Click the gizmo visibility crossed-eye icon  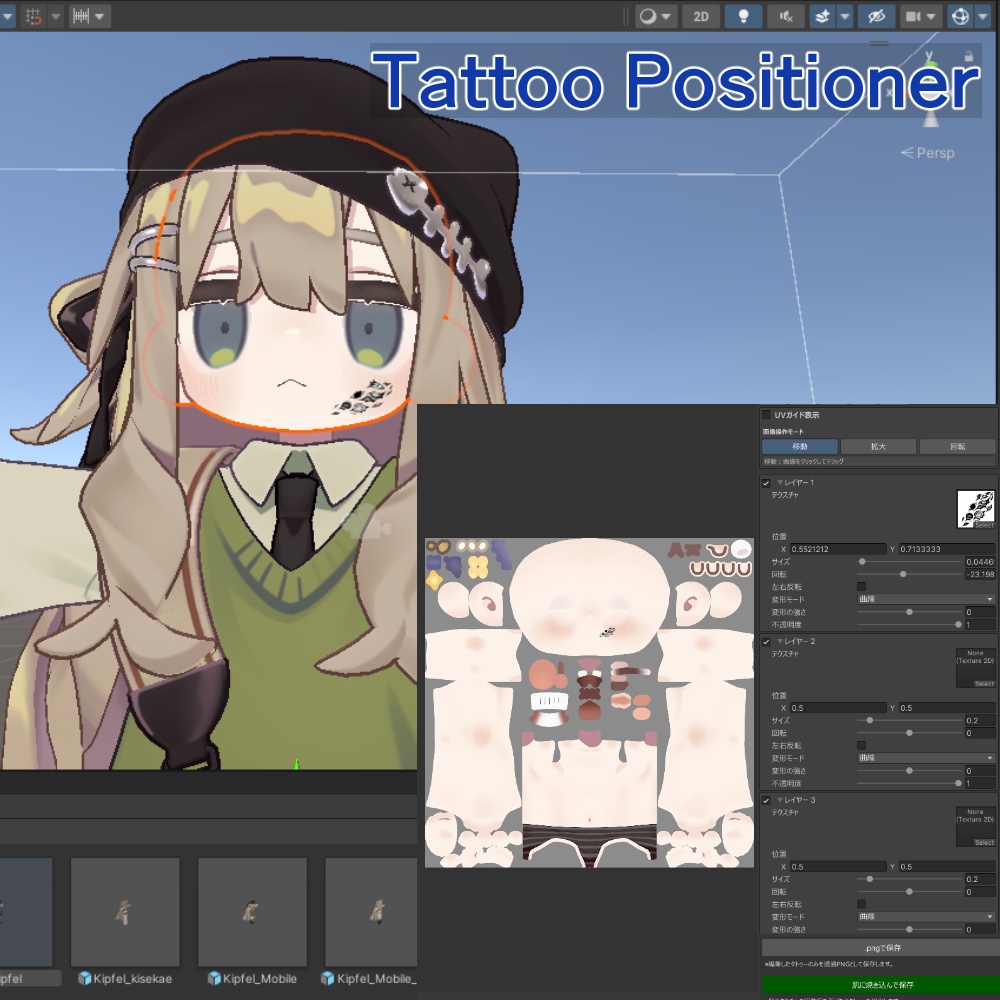878,16
